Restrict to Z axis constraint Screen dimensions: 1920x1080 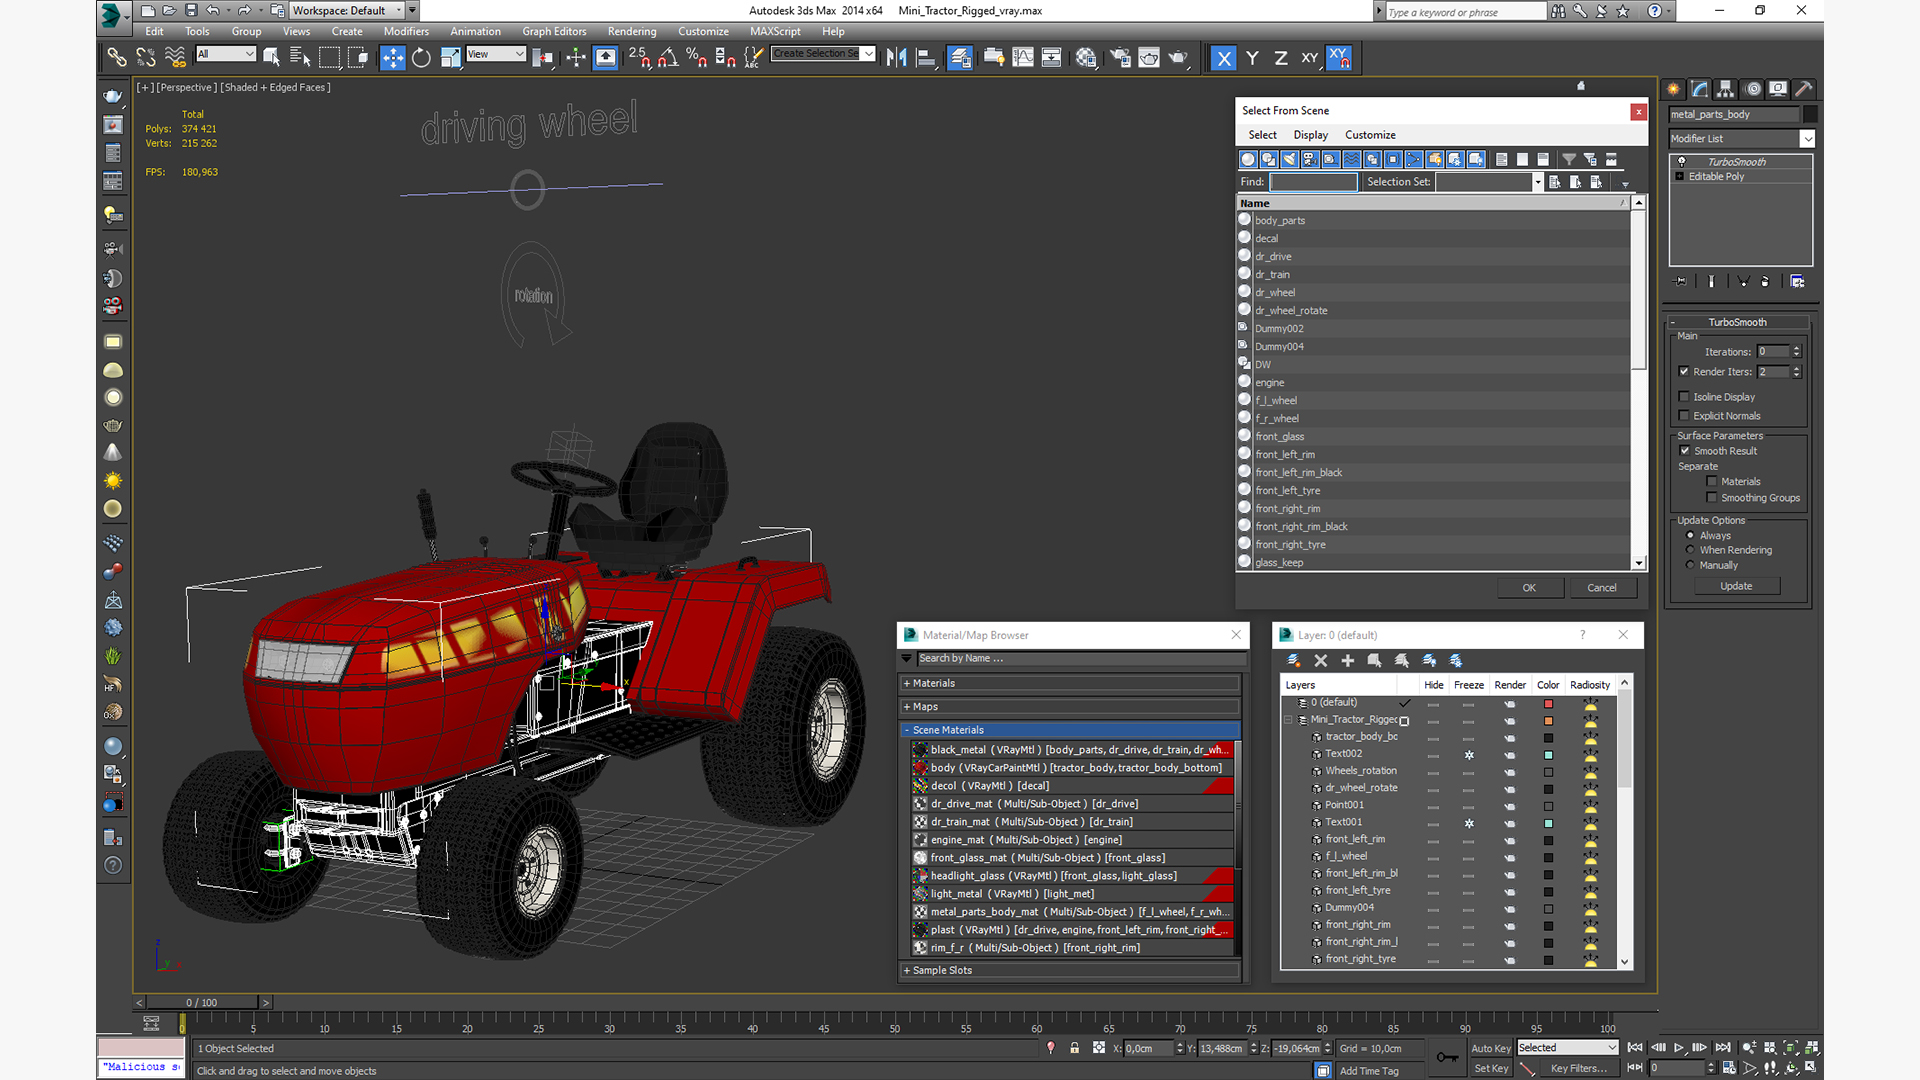tap(1281, 58)
